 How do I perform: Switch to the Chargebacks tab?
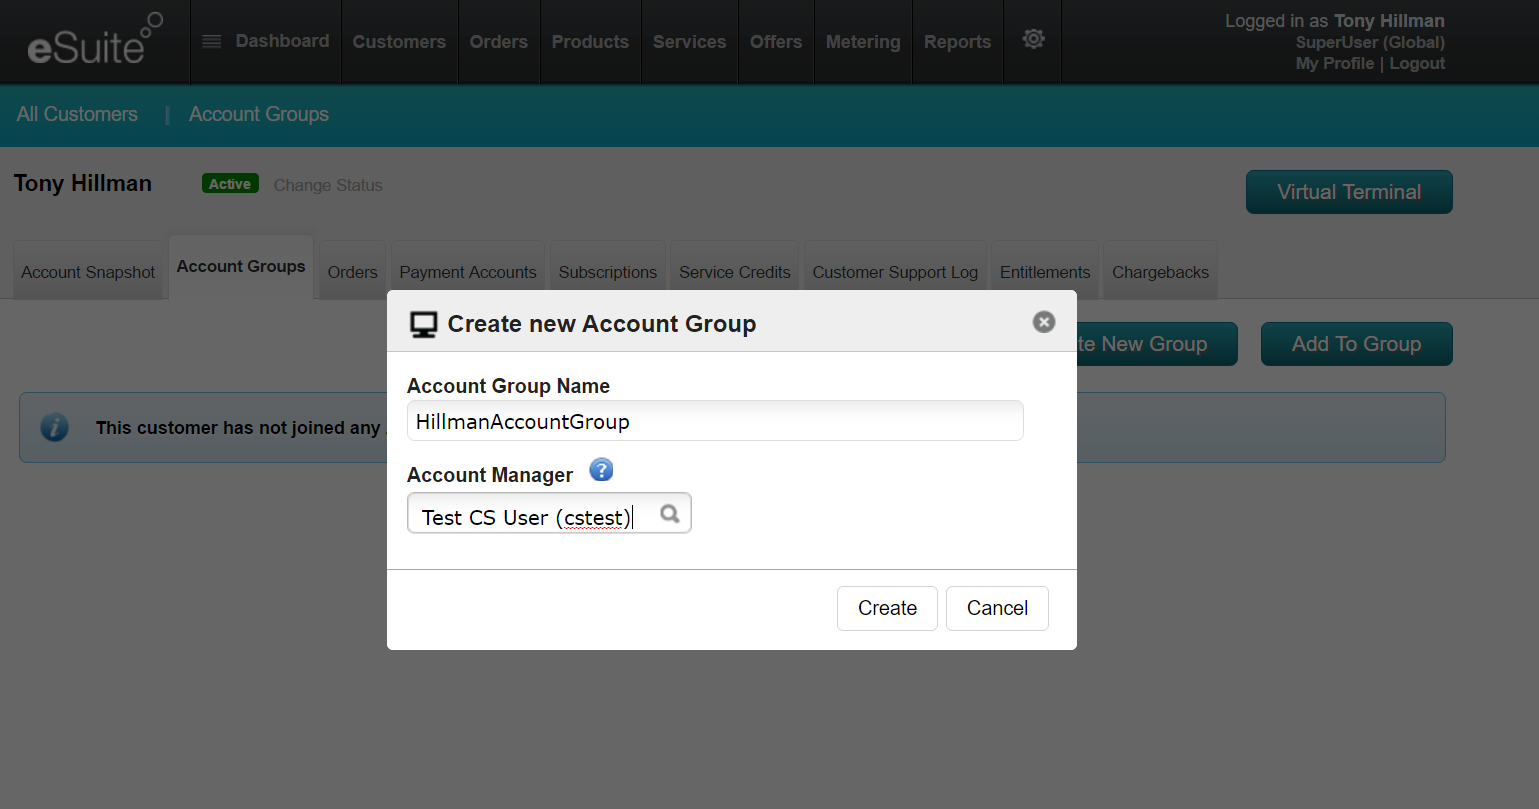pos(1160,271)
